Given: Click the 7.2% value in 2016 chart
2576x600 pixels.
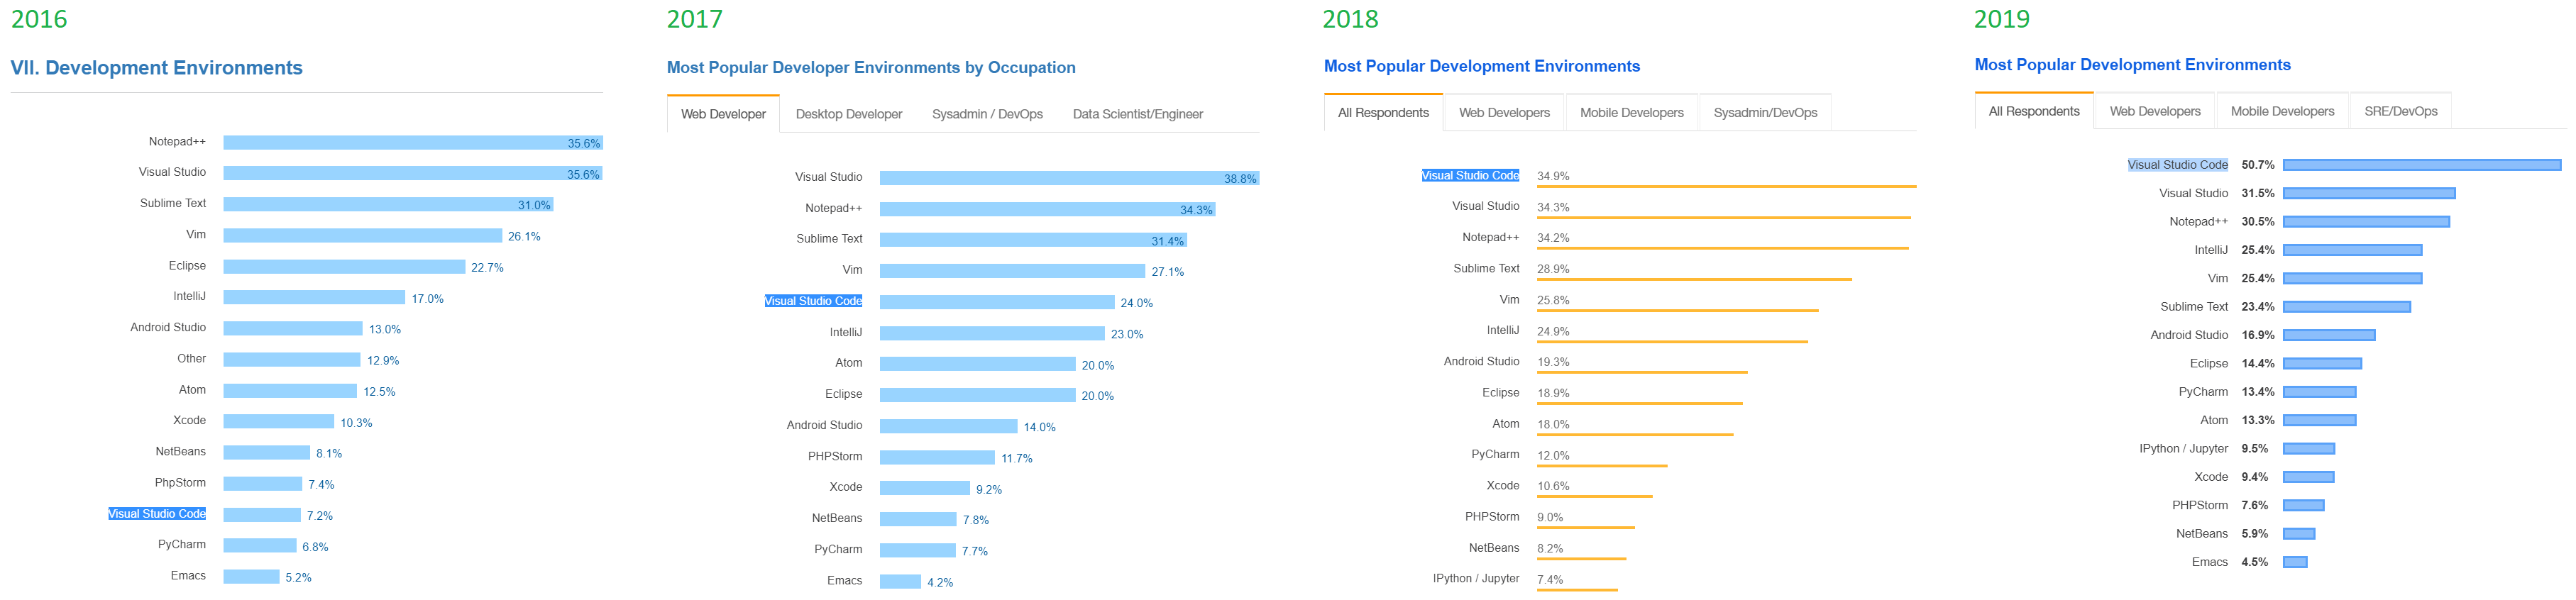Looking at the screenshot, I should pyautogui.click(x=320, y=516).
